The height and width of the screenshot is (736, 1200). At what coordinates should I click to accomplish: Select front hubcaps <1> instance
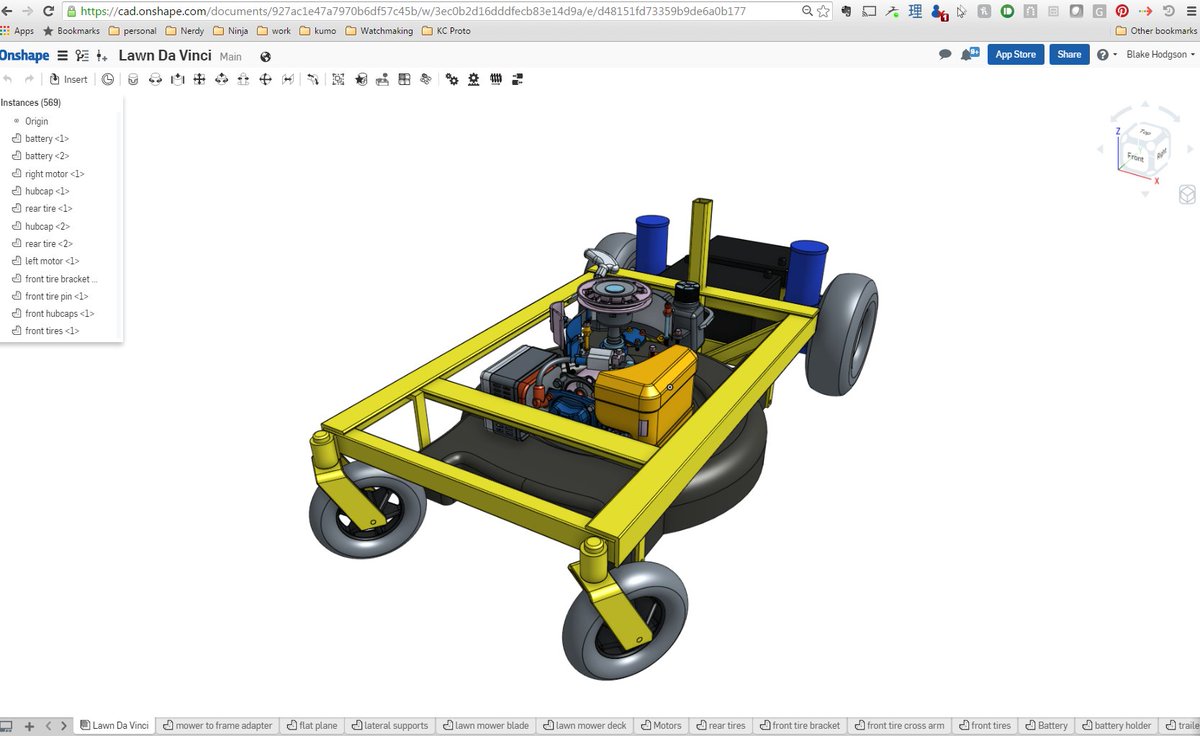[x=60, y=313]
